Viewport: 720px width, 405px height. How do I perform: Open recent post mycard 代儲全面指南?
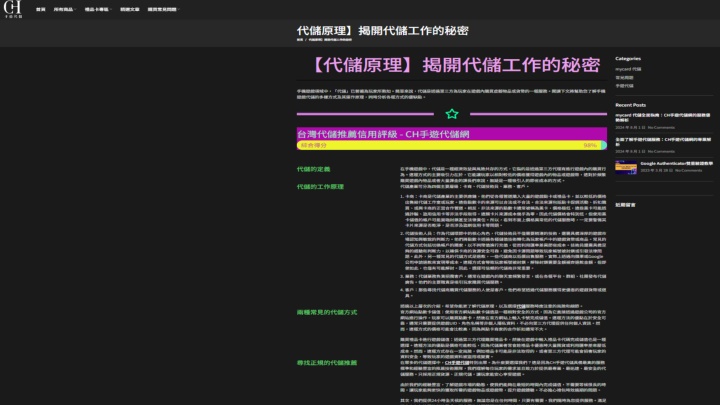point(663,117)
